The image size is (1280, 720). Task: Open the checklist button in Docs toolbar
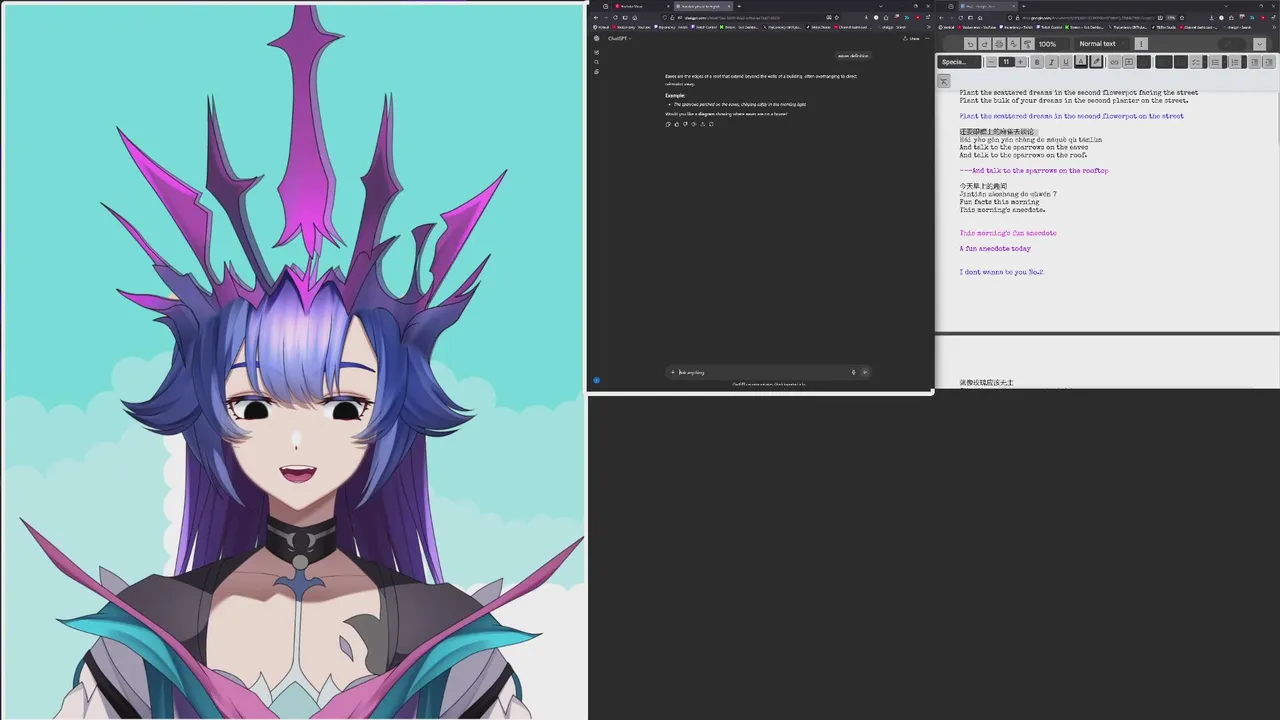[x=1195, y=62]
